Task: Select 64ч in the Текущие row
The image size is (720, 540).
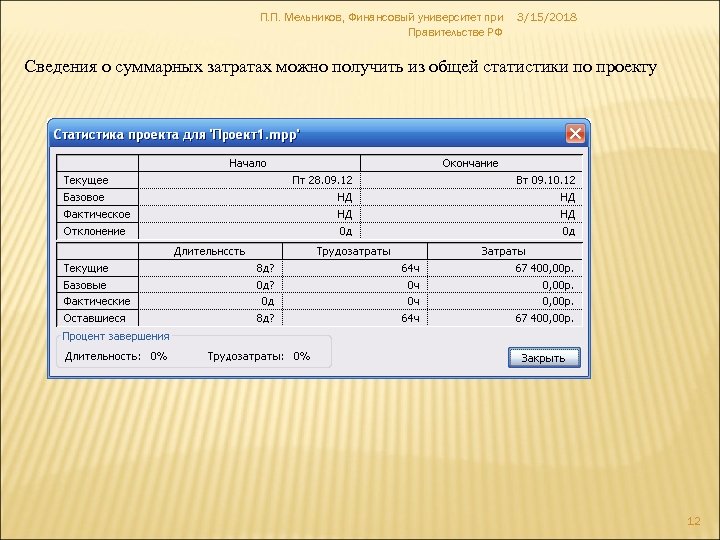Action: [x=411, y=268]
